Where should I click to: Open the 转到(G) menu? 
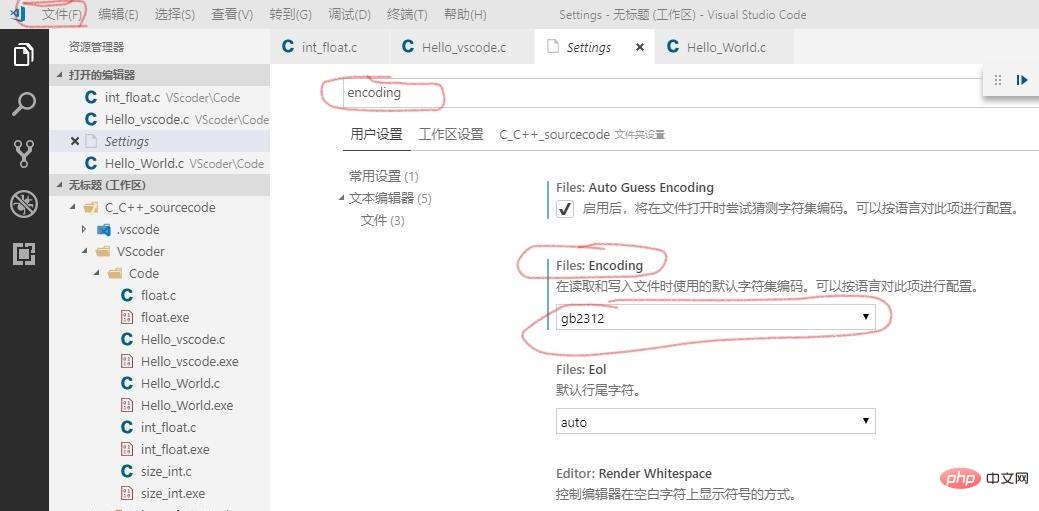tap(290, 14)
